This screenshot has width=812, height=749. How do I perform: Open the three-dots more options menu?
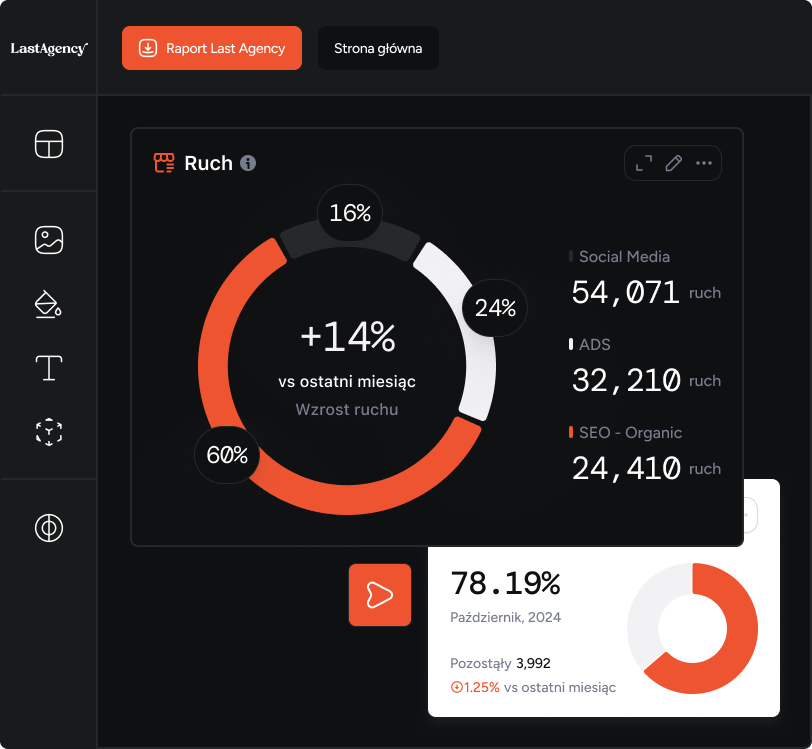(x=704, y=163)
